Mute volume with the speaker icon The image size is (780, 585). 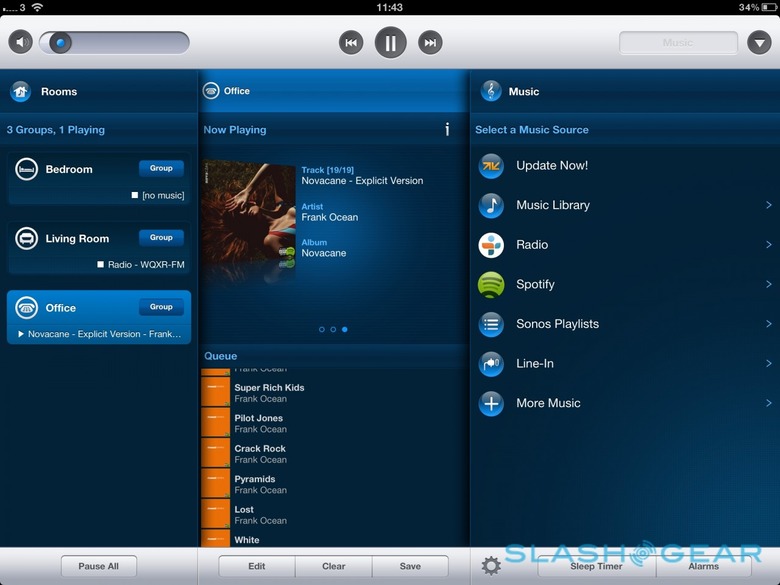pos(20,42)
